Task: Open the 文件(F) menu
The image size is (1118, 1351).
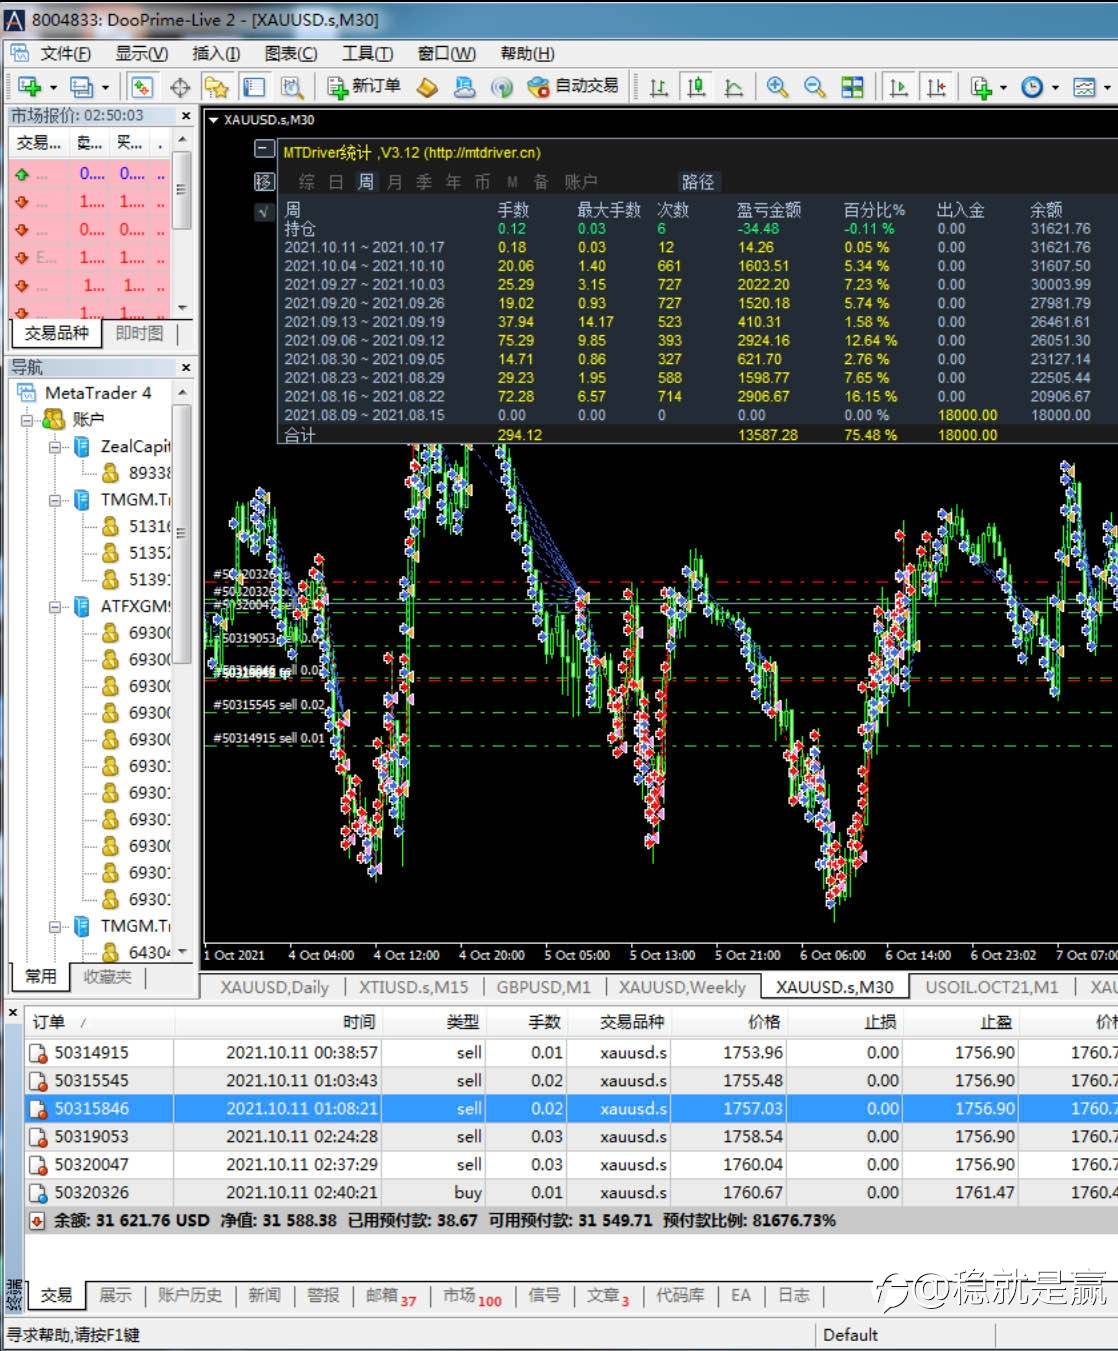Action: [65, 53]
